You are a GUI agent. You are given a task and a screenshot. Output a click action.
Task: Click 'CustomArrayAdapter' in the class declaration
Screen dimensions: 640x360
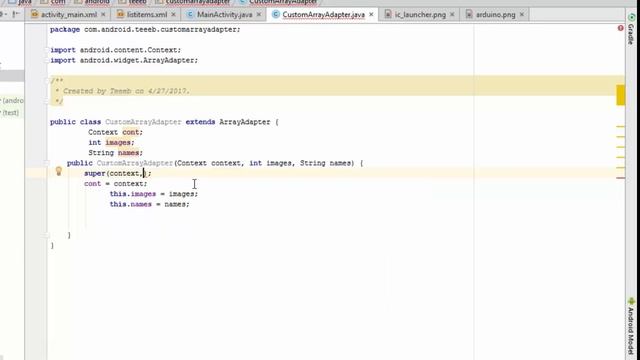coord(143,122)
